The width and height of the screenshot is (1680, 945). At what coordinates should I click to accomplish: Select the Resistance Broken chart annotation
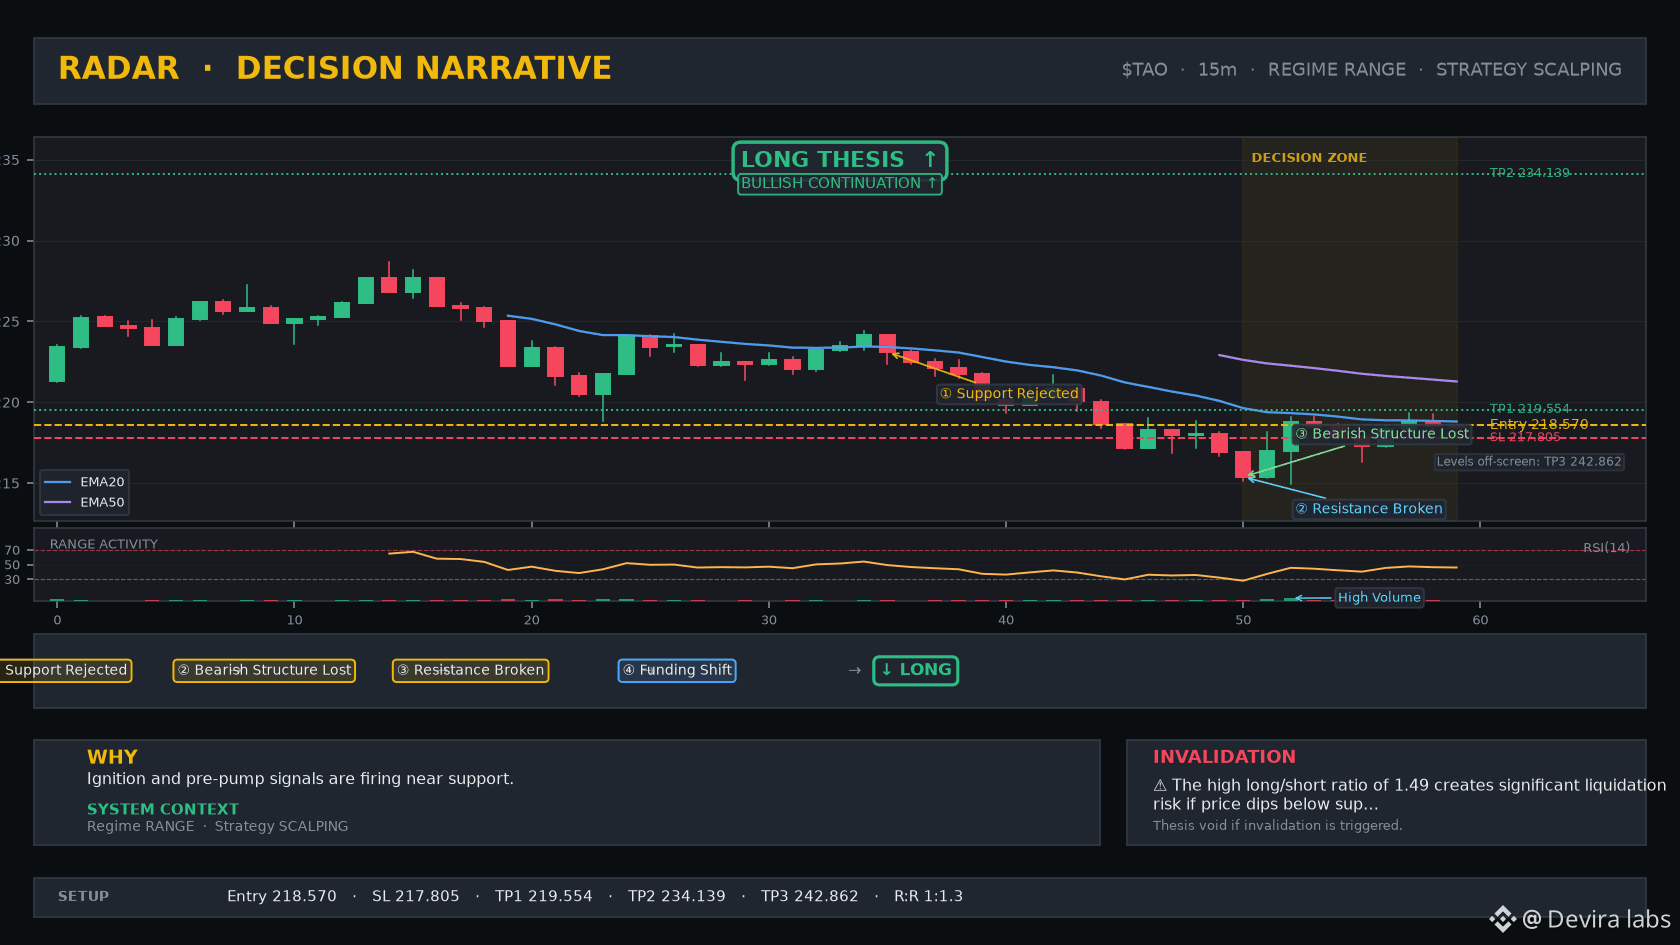[x=1369, y=509]
